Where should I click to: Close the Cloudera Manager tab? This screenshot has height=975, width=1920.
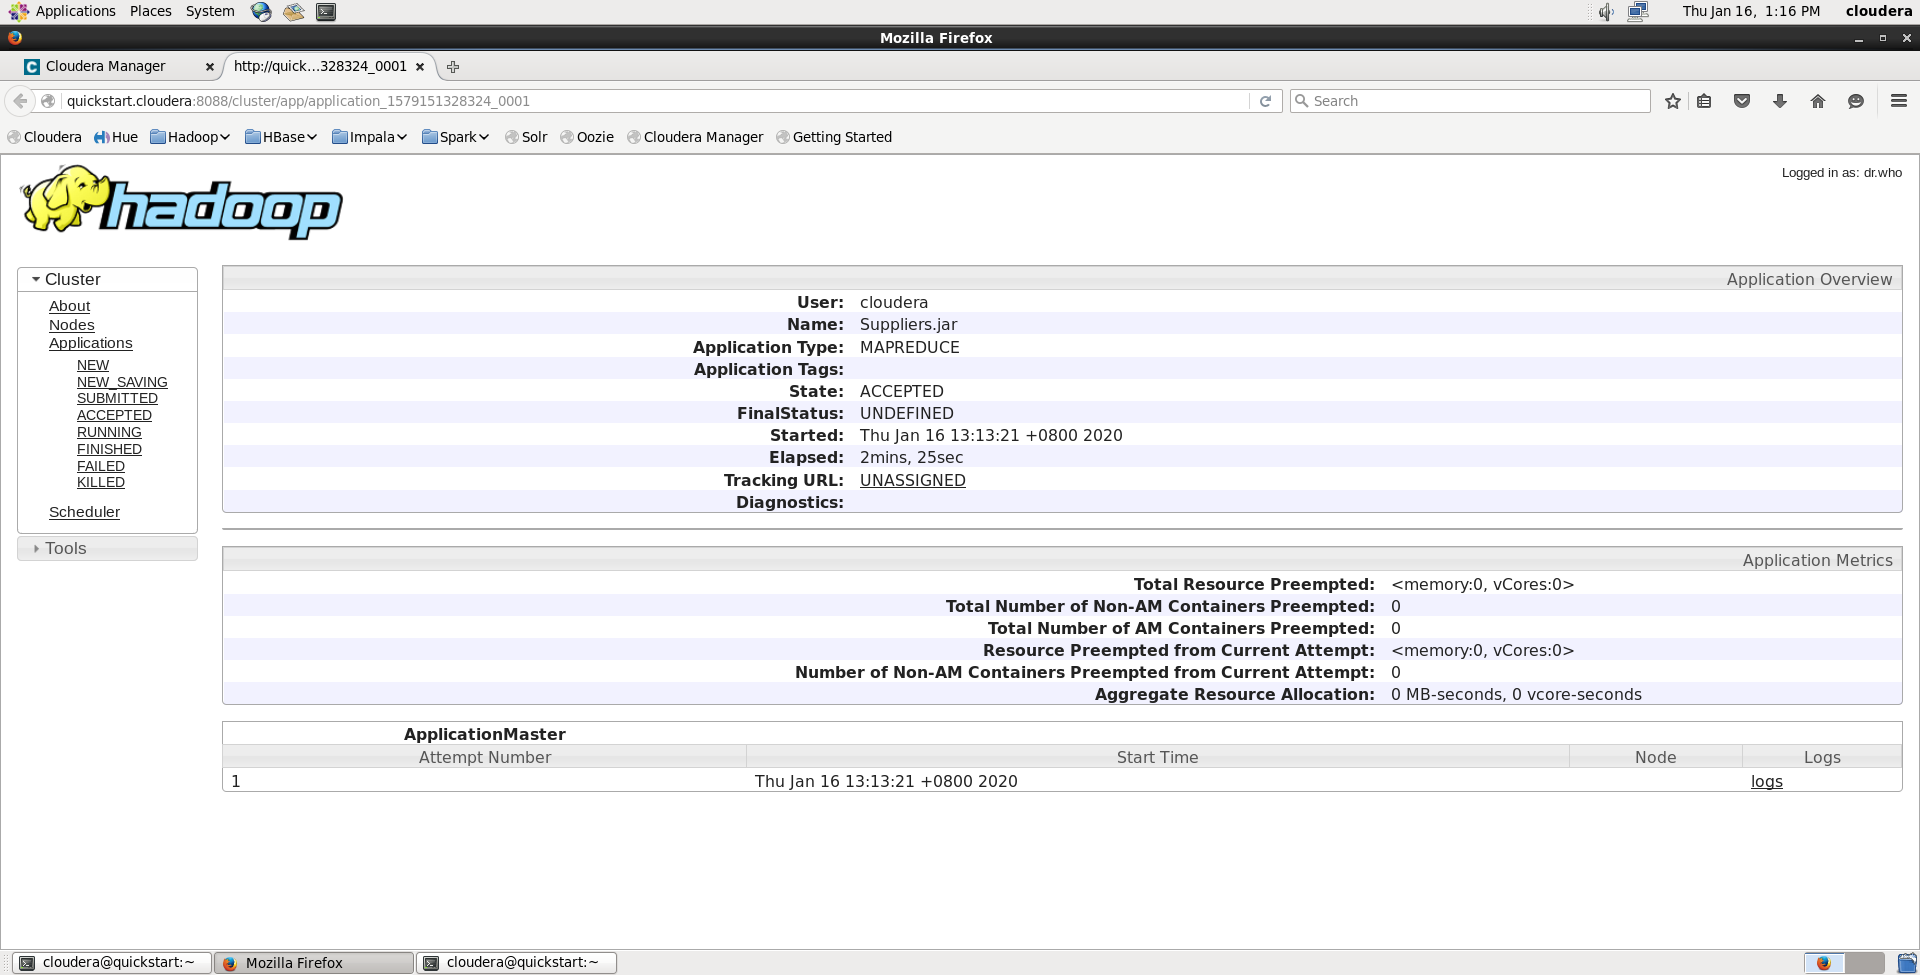click(209, 67)
